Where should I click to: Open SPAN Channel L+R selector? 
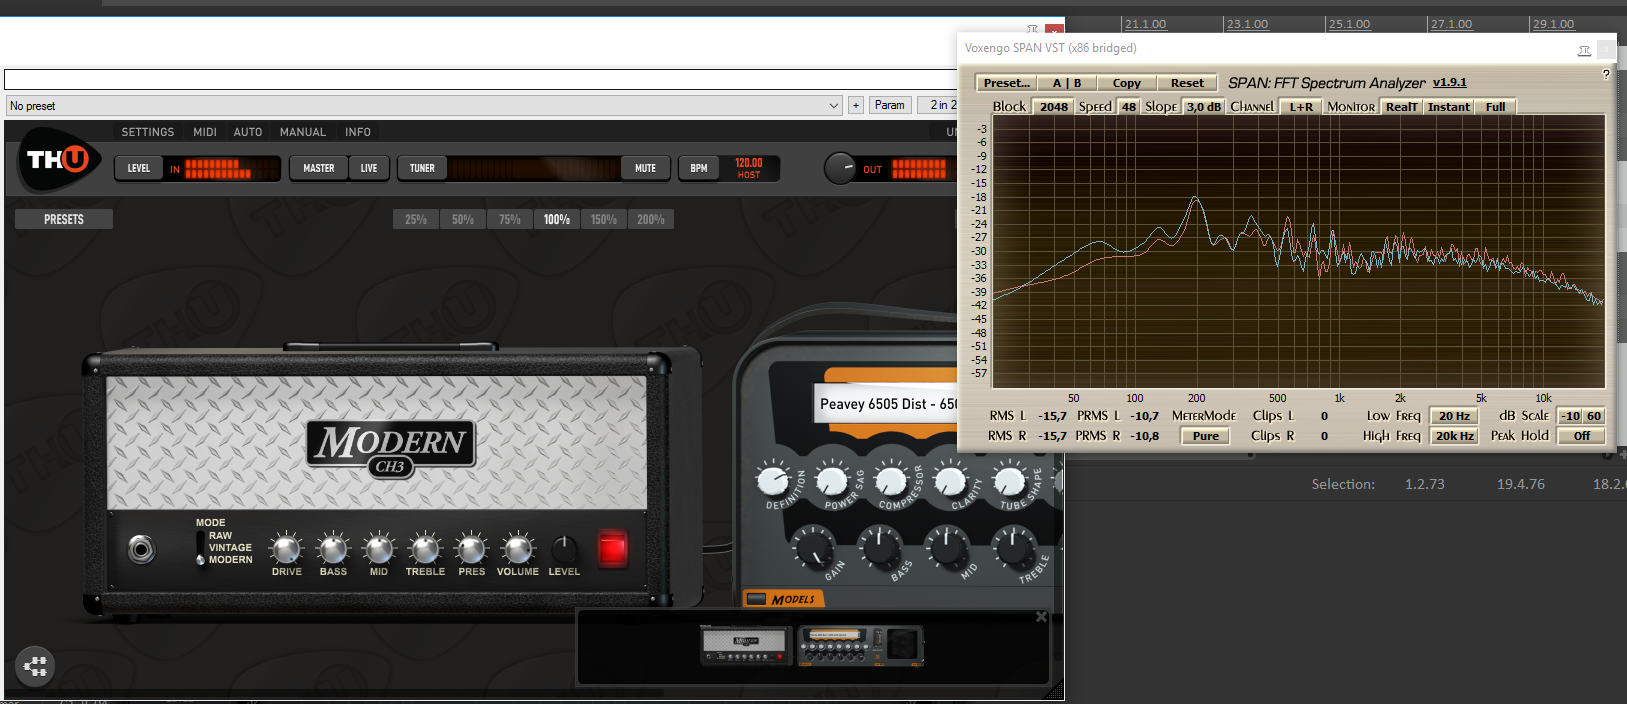[1301, 106]
